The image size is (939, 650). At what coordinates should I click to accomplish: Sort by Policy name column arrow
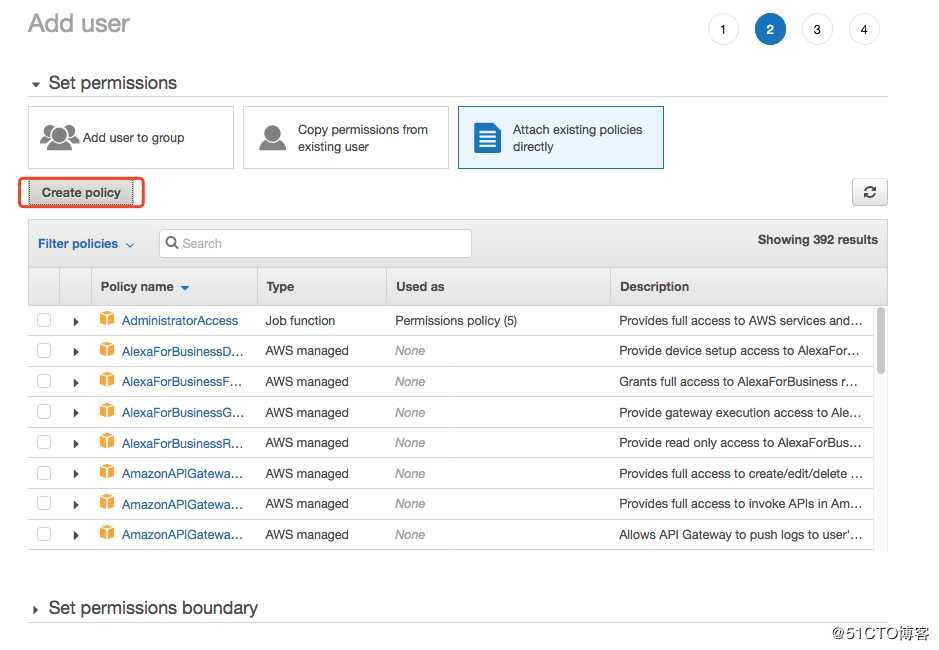click(x=185, y=288)
